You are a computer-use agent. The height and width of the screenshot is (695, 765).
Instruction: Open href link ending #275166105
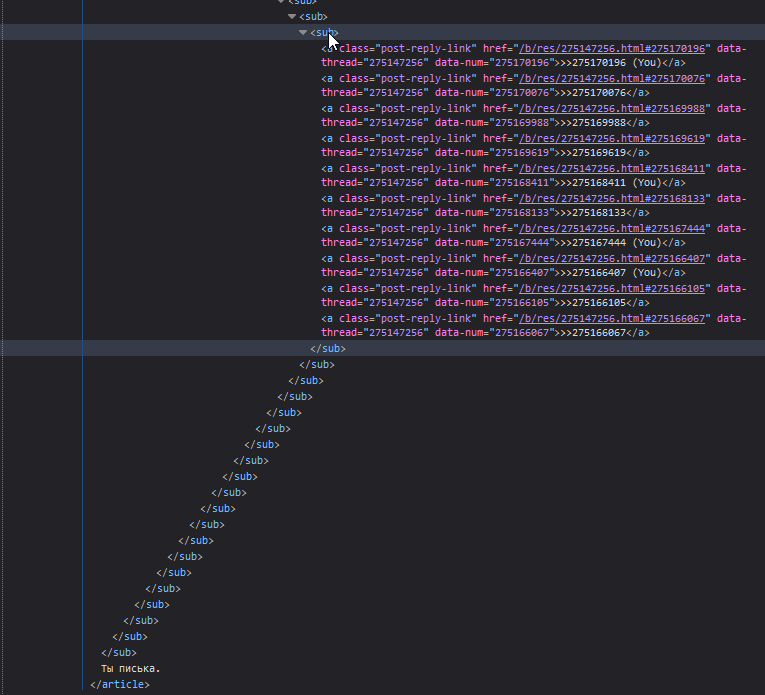(612, 289)
